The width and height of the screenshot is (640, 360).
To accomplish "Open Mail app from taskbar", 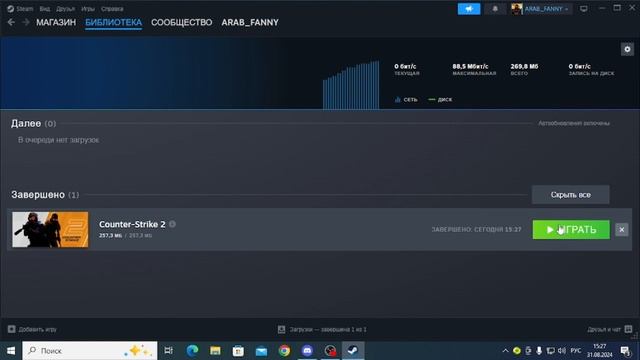I will (261, 351).
